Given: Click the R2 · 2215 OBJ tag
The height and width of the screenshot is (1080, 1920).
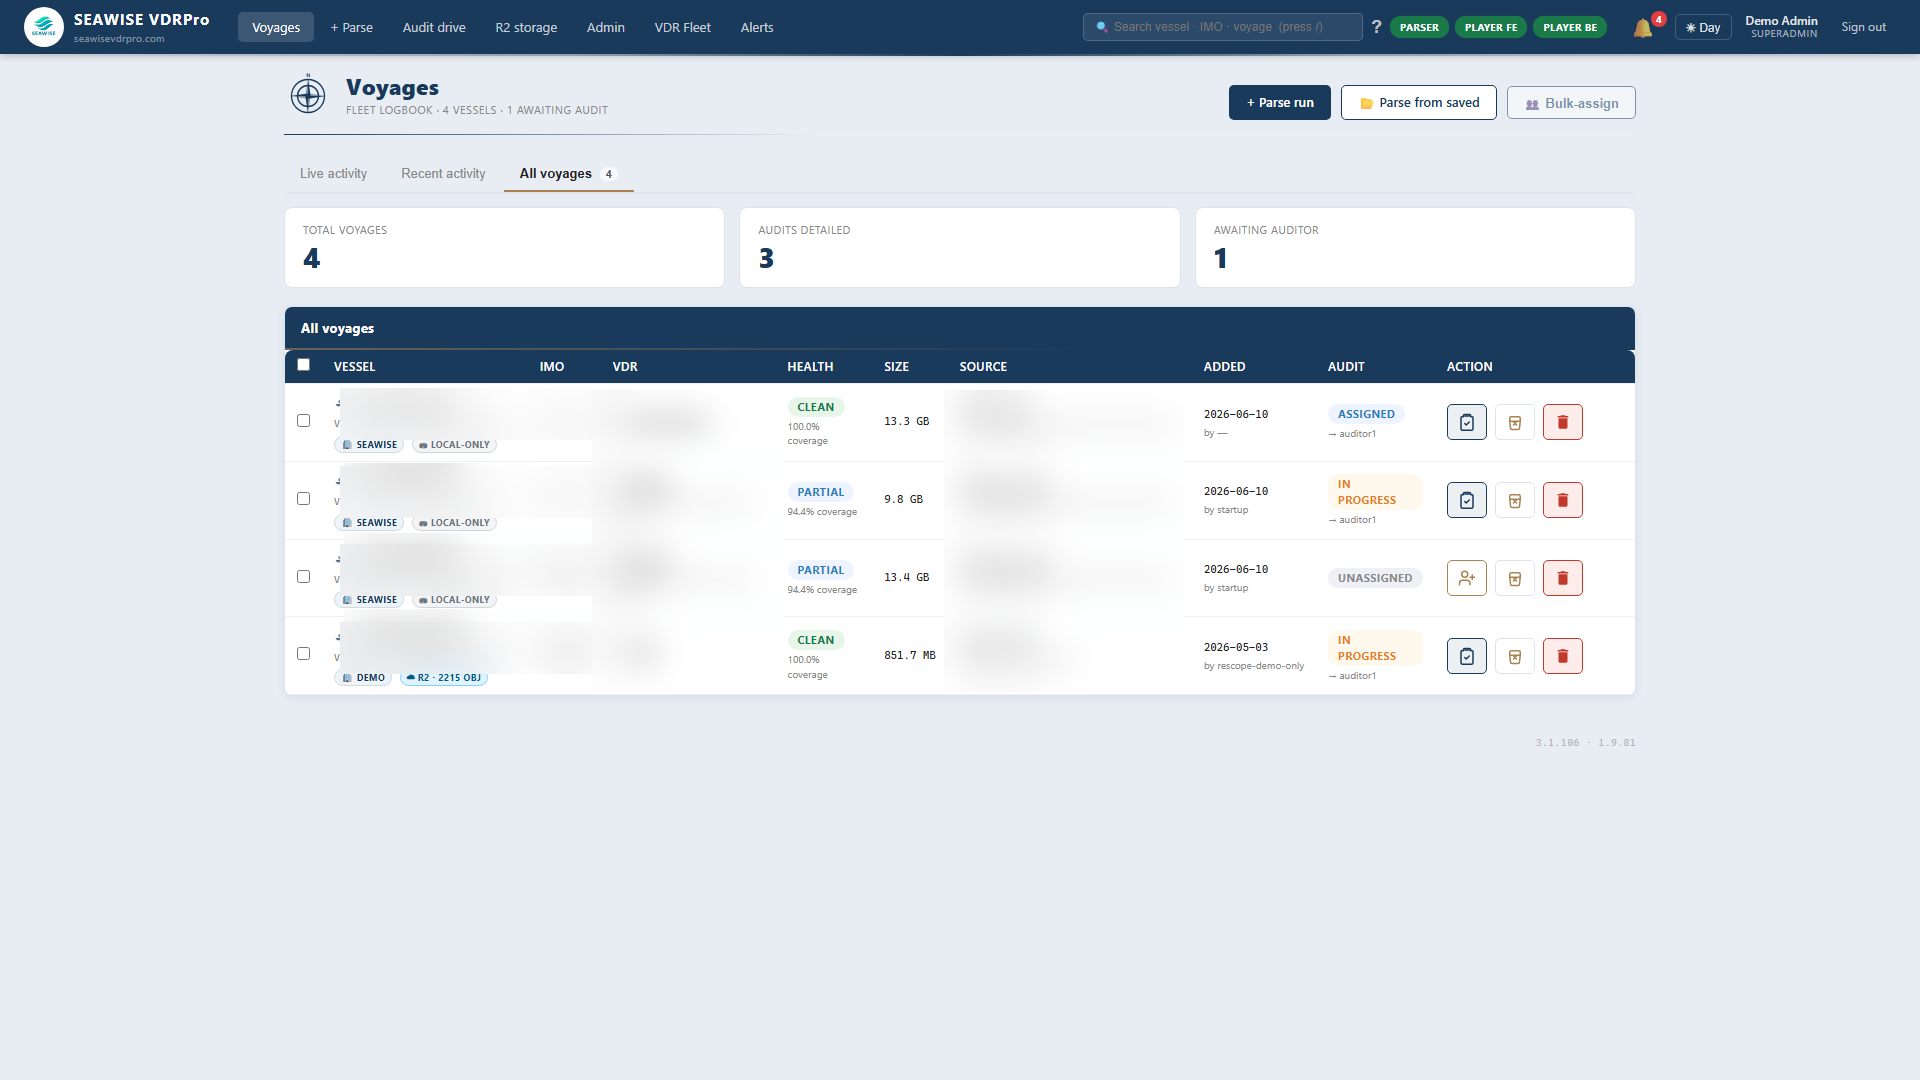Looking at the screenshot, I should (444, 678).
